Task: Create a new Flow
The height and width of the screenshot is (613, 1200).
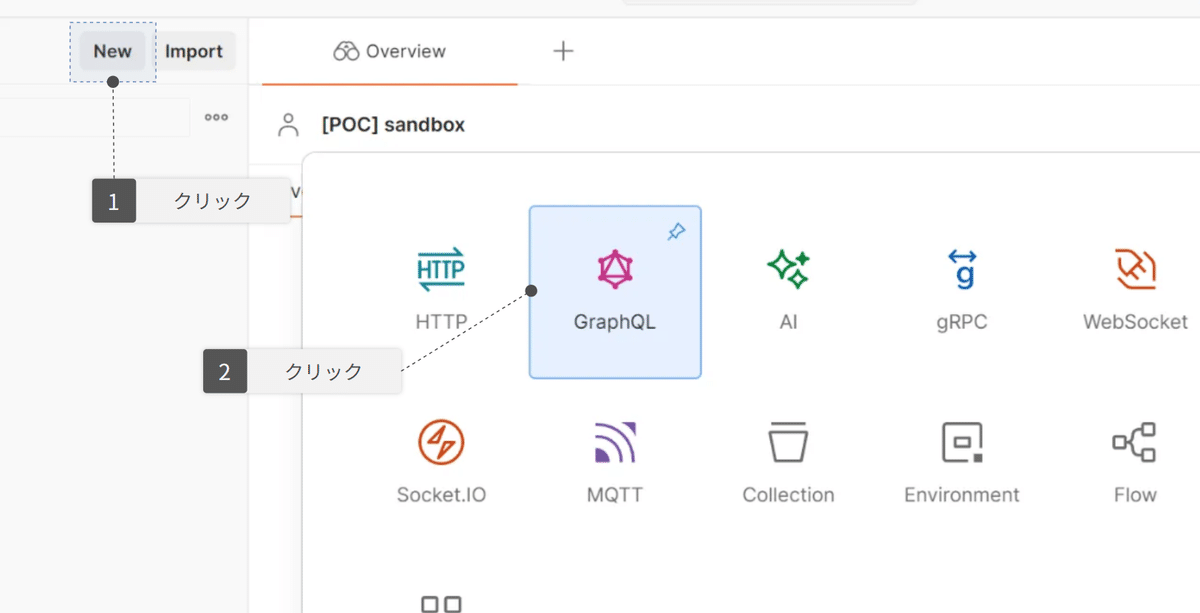Action: pos(1134,462)
